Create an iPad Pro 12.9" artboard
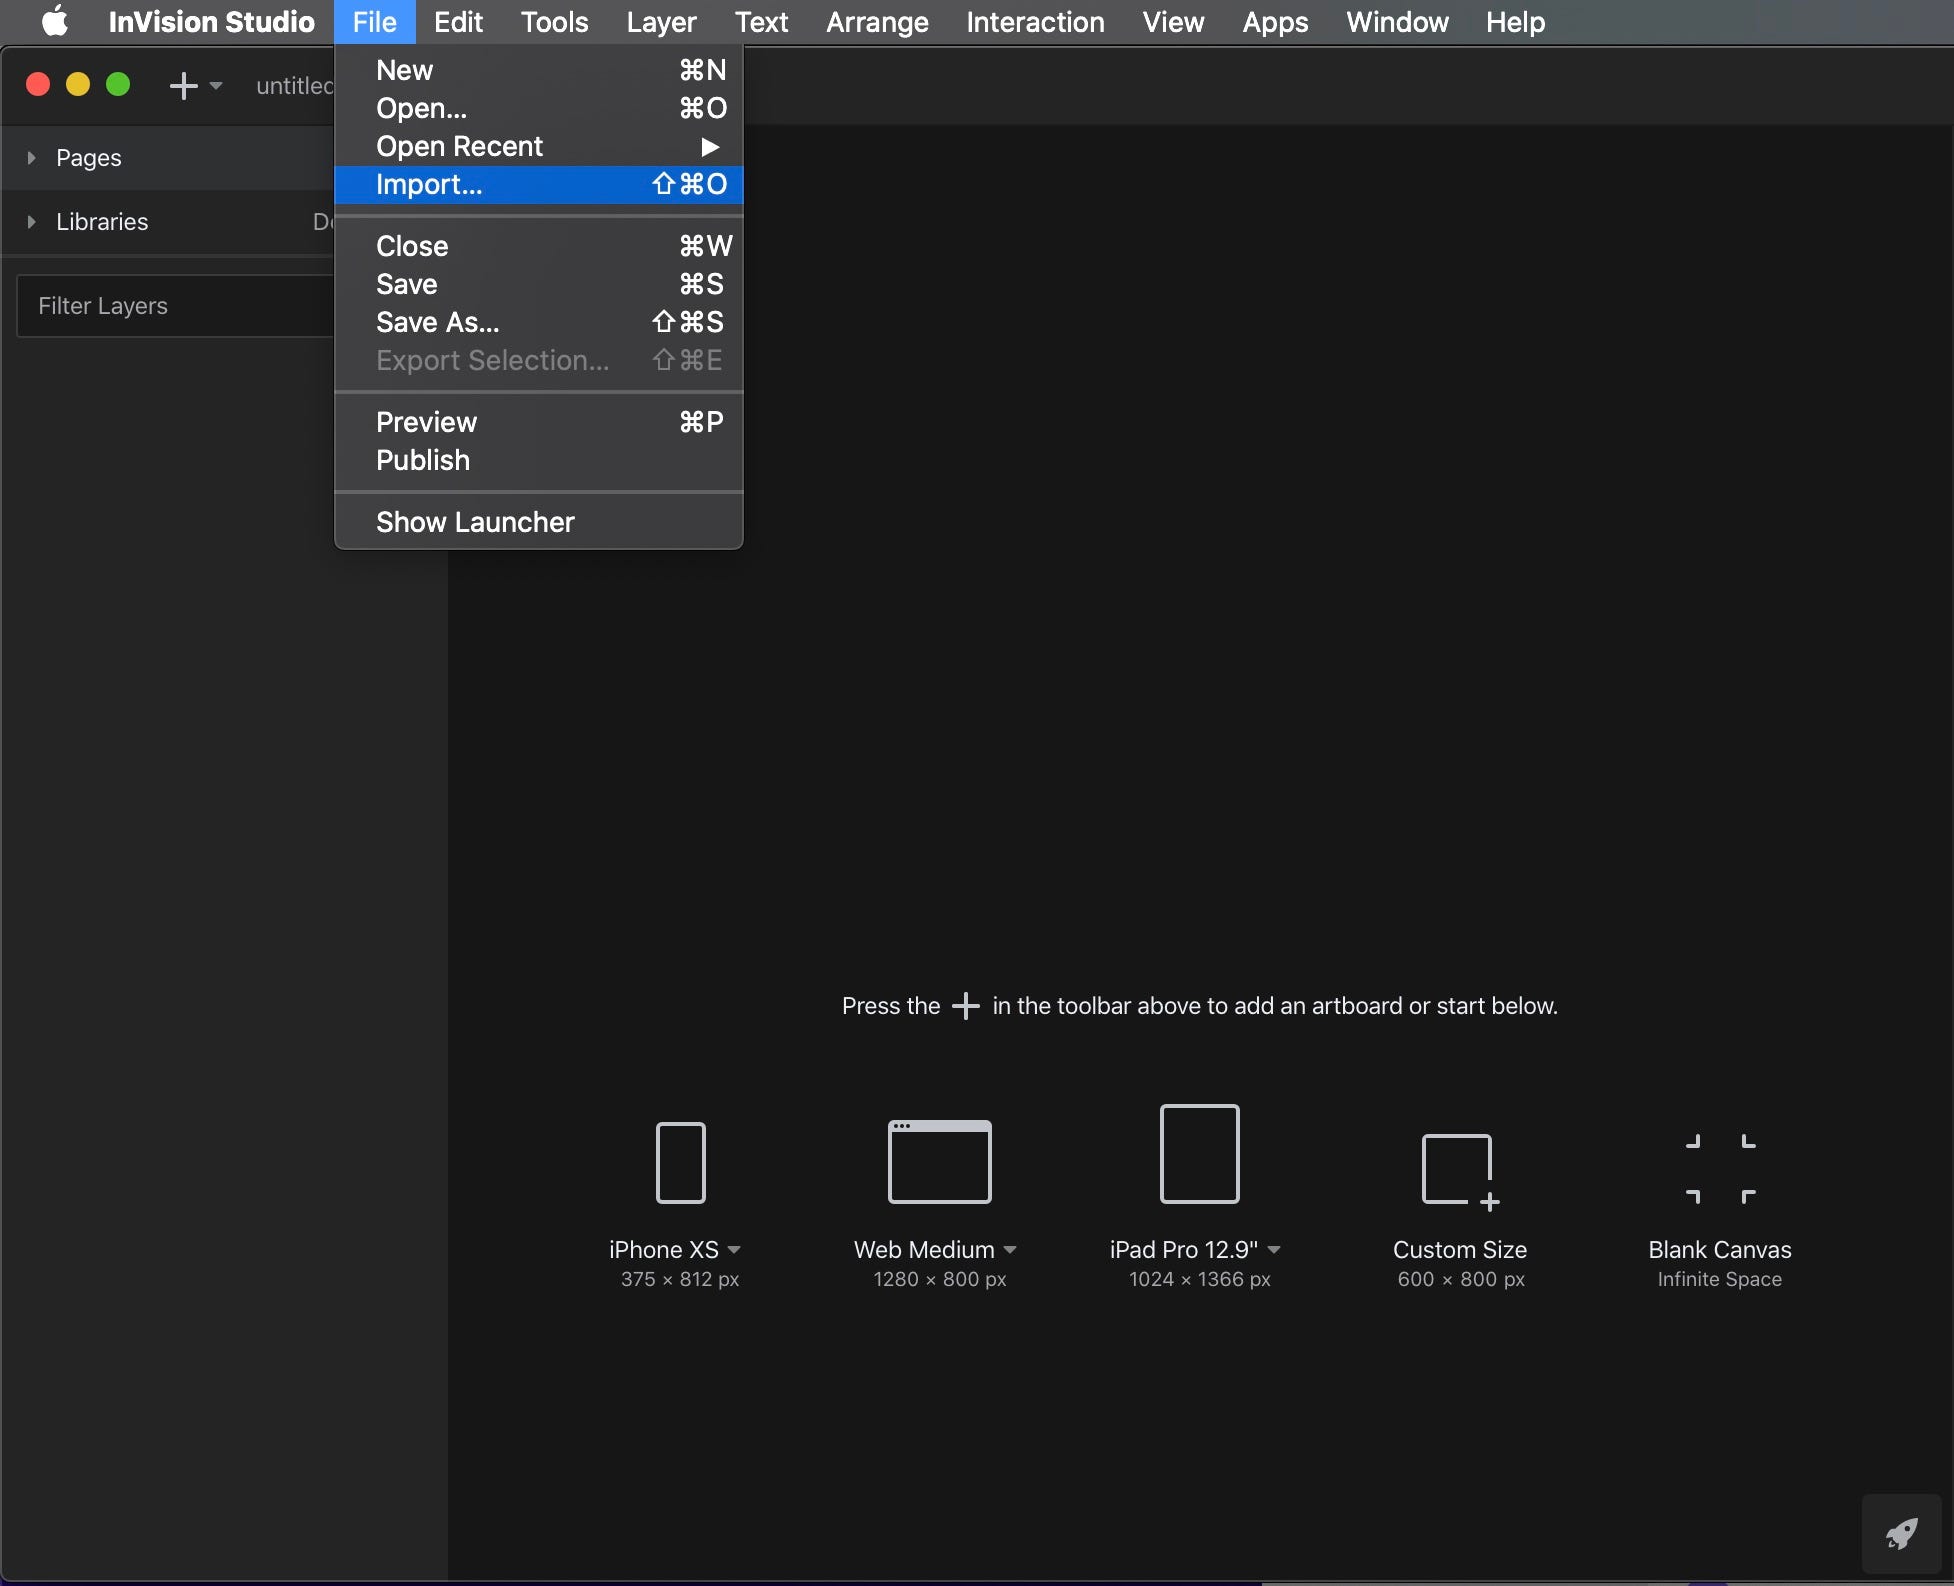The width and height of the screenshot is (1954, 1586). tap(1197, 1155)
